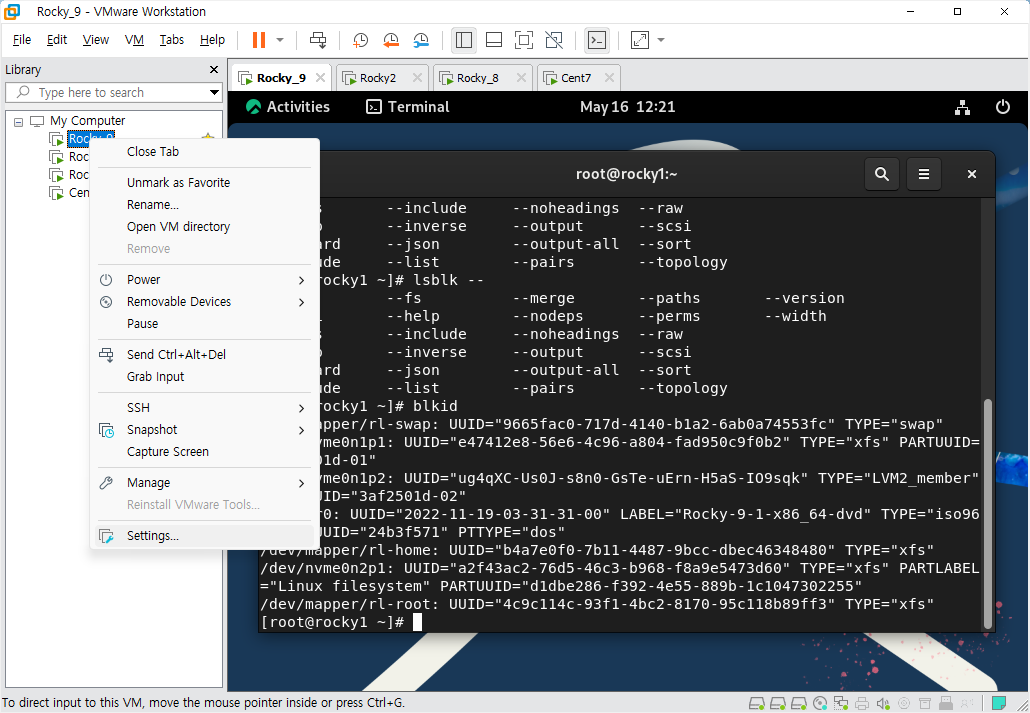Close the Rocky_9 tab
Screen dimensions: 1030x713
pyautogui.click(x=320, y=78)
